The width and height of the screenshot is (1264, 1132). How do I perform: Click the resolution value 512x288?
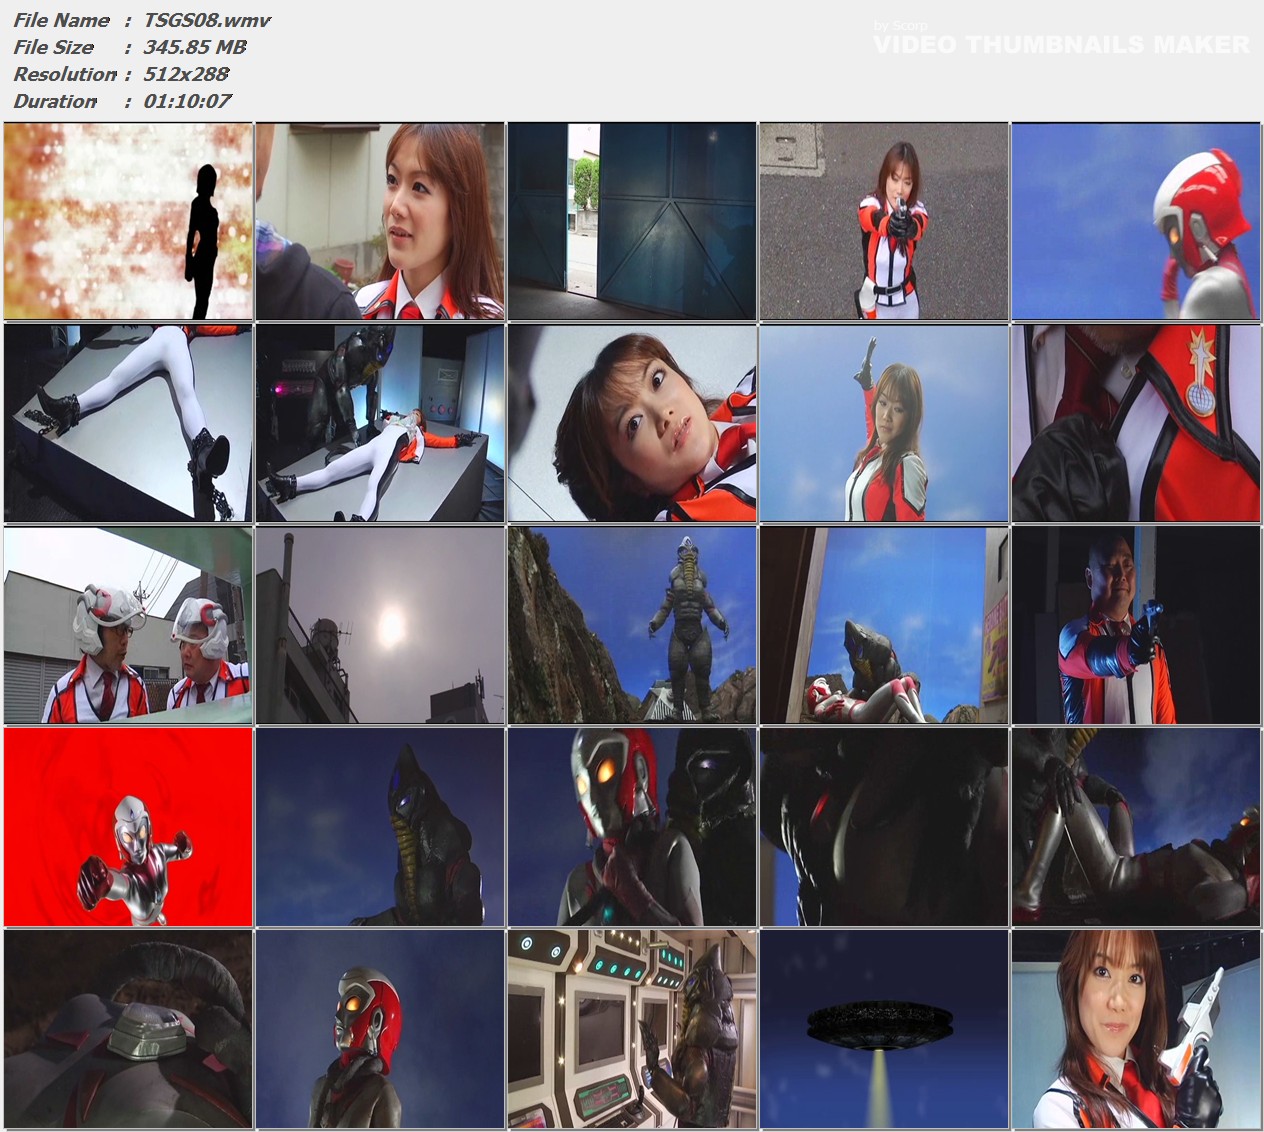coord(187,74)
